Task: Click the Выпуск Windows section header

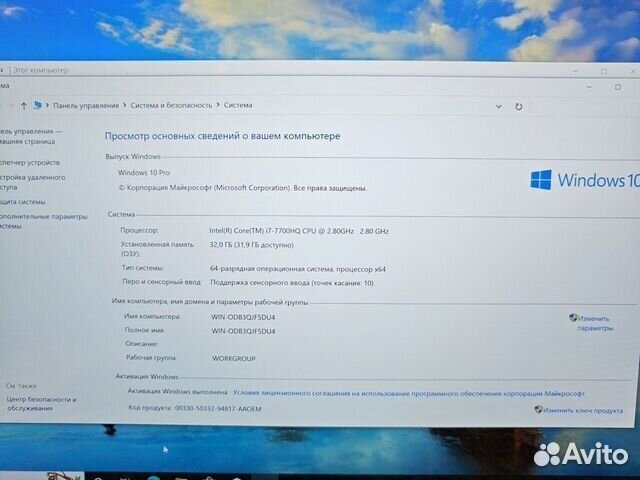Action: tap(133, 156)
